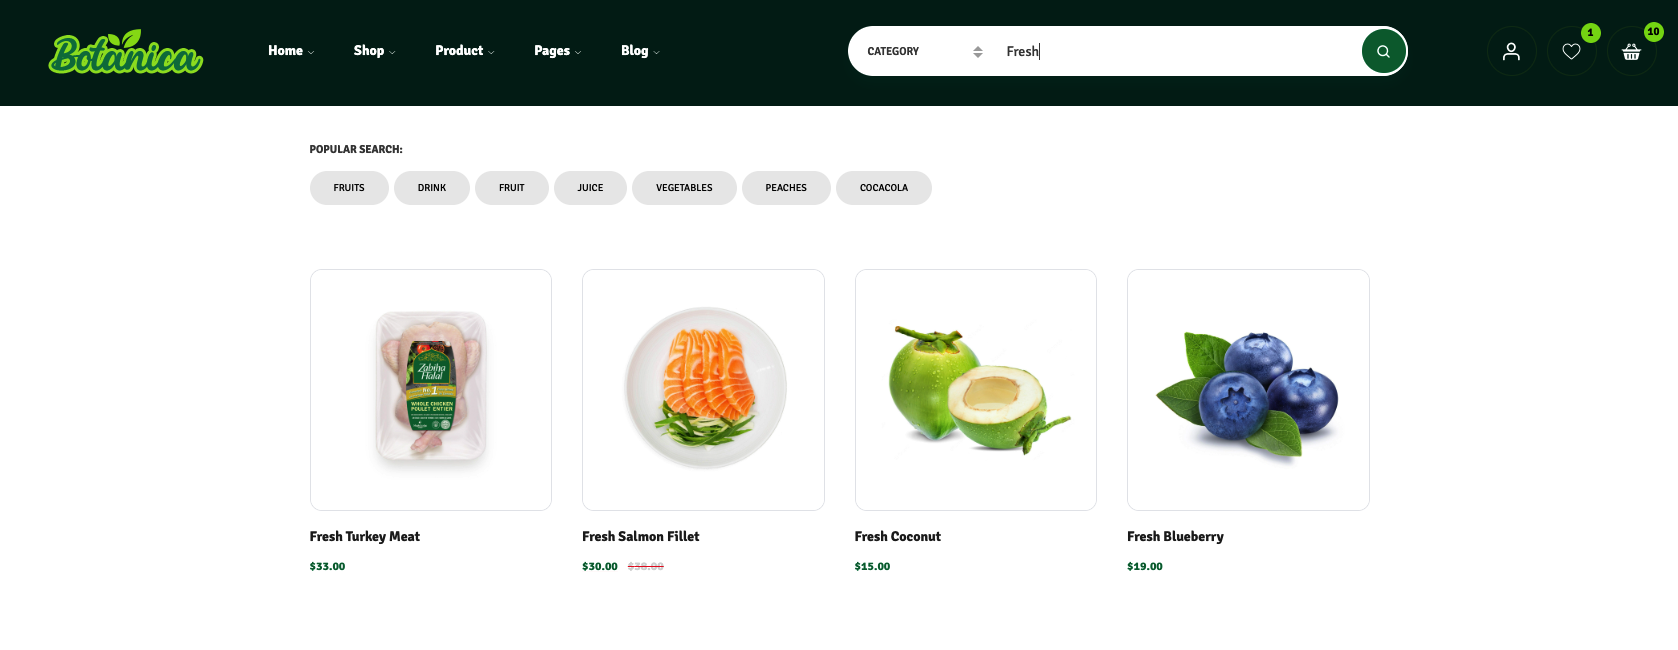View the Fresh Coconut product image
This screenshot has height=650, width=1678.
[976, 390]
